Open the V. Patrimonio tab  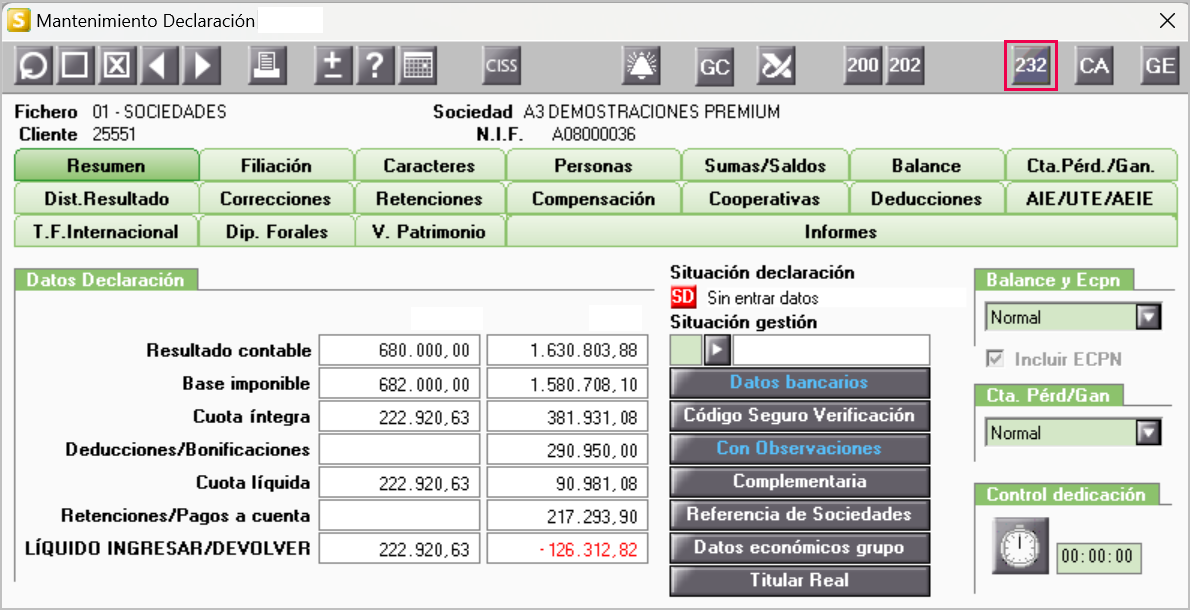pyautogui.click(x=430, y=231)
